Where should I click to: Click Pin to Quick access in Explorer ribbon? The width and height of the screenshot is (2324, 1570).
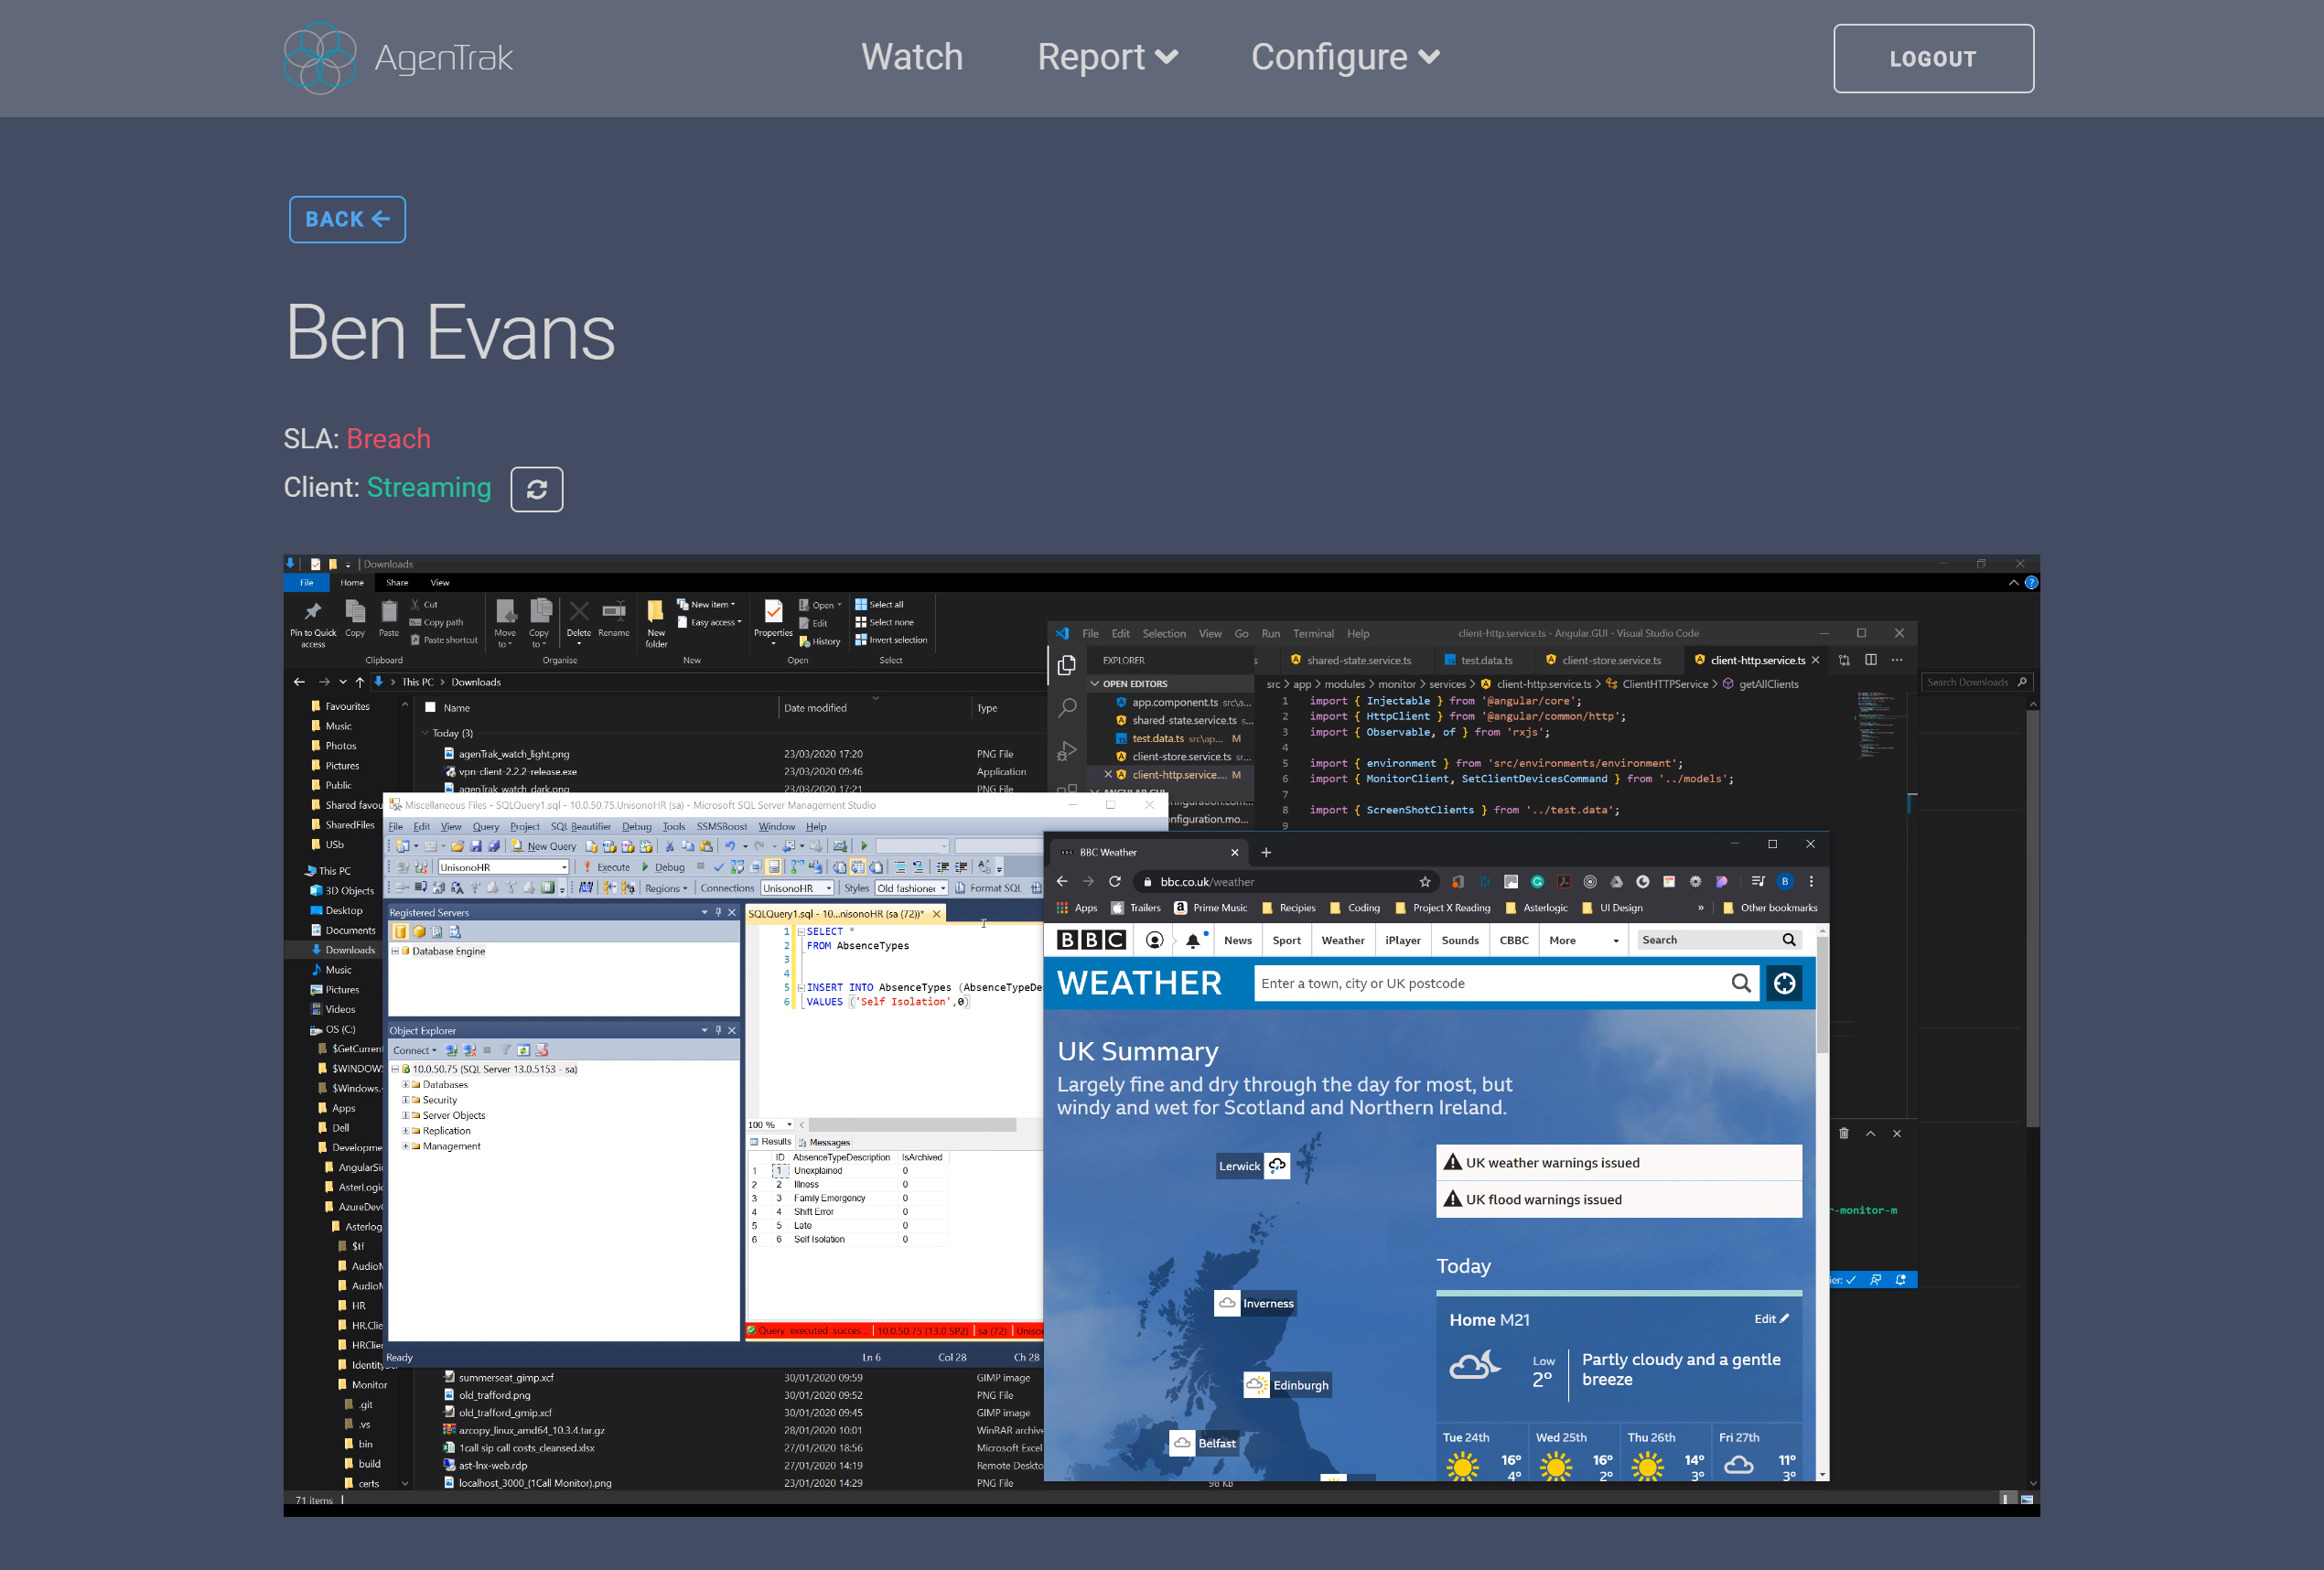point(313,624)
